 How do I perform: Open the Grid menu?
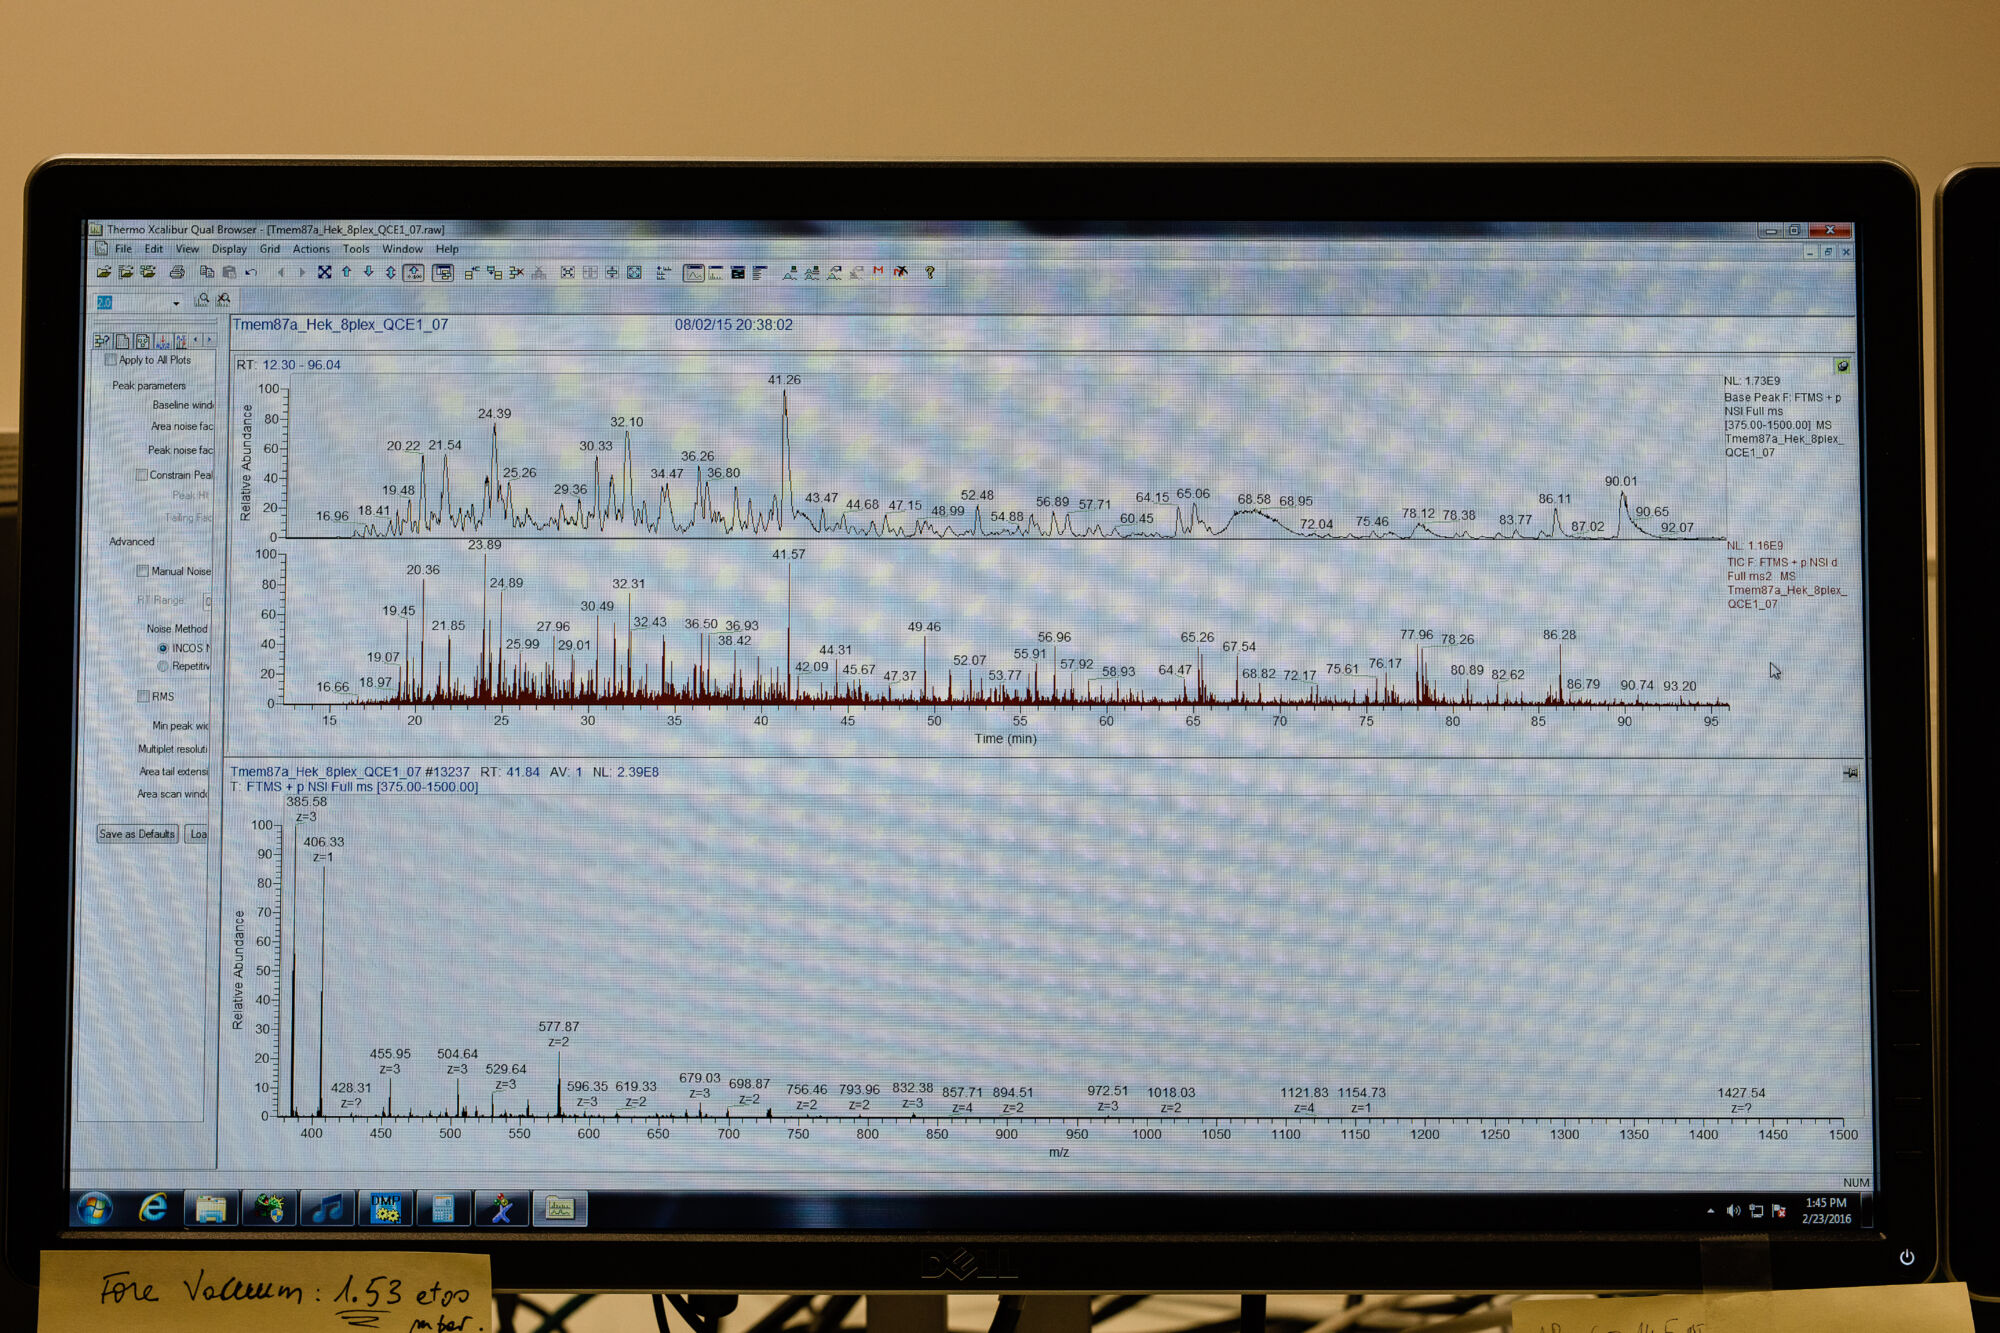pos(270,249)
